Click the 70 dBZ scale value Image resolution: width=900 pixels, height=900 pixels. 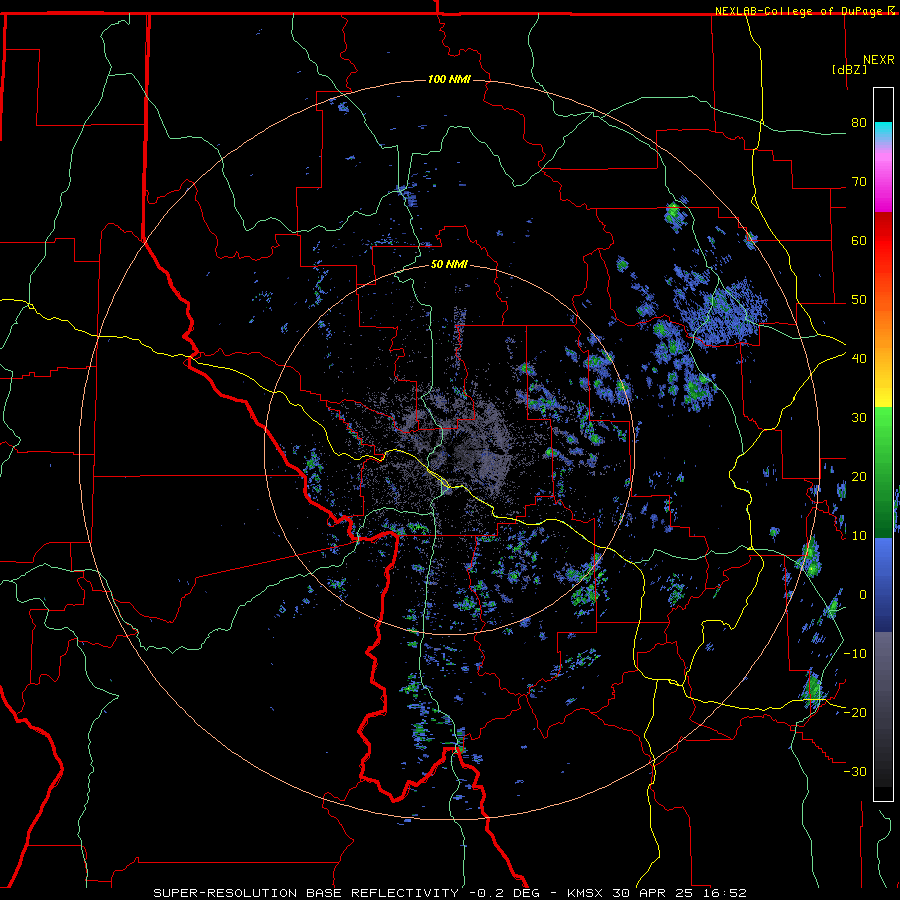coord(859,182)
